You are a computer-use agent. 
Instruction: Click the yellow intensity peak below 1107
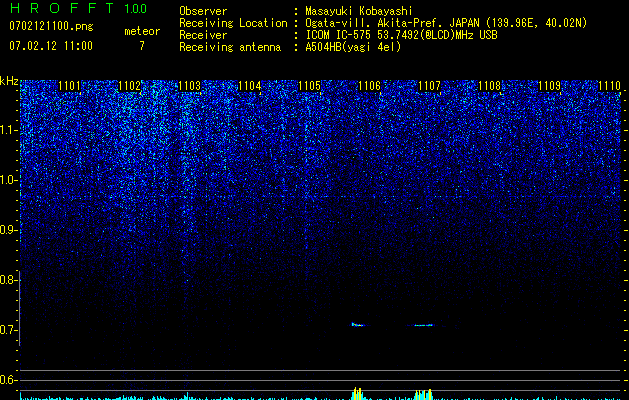(x=424, y=394)
